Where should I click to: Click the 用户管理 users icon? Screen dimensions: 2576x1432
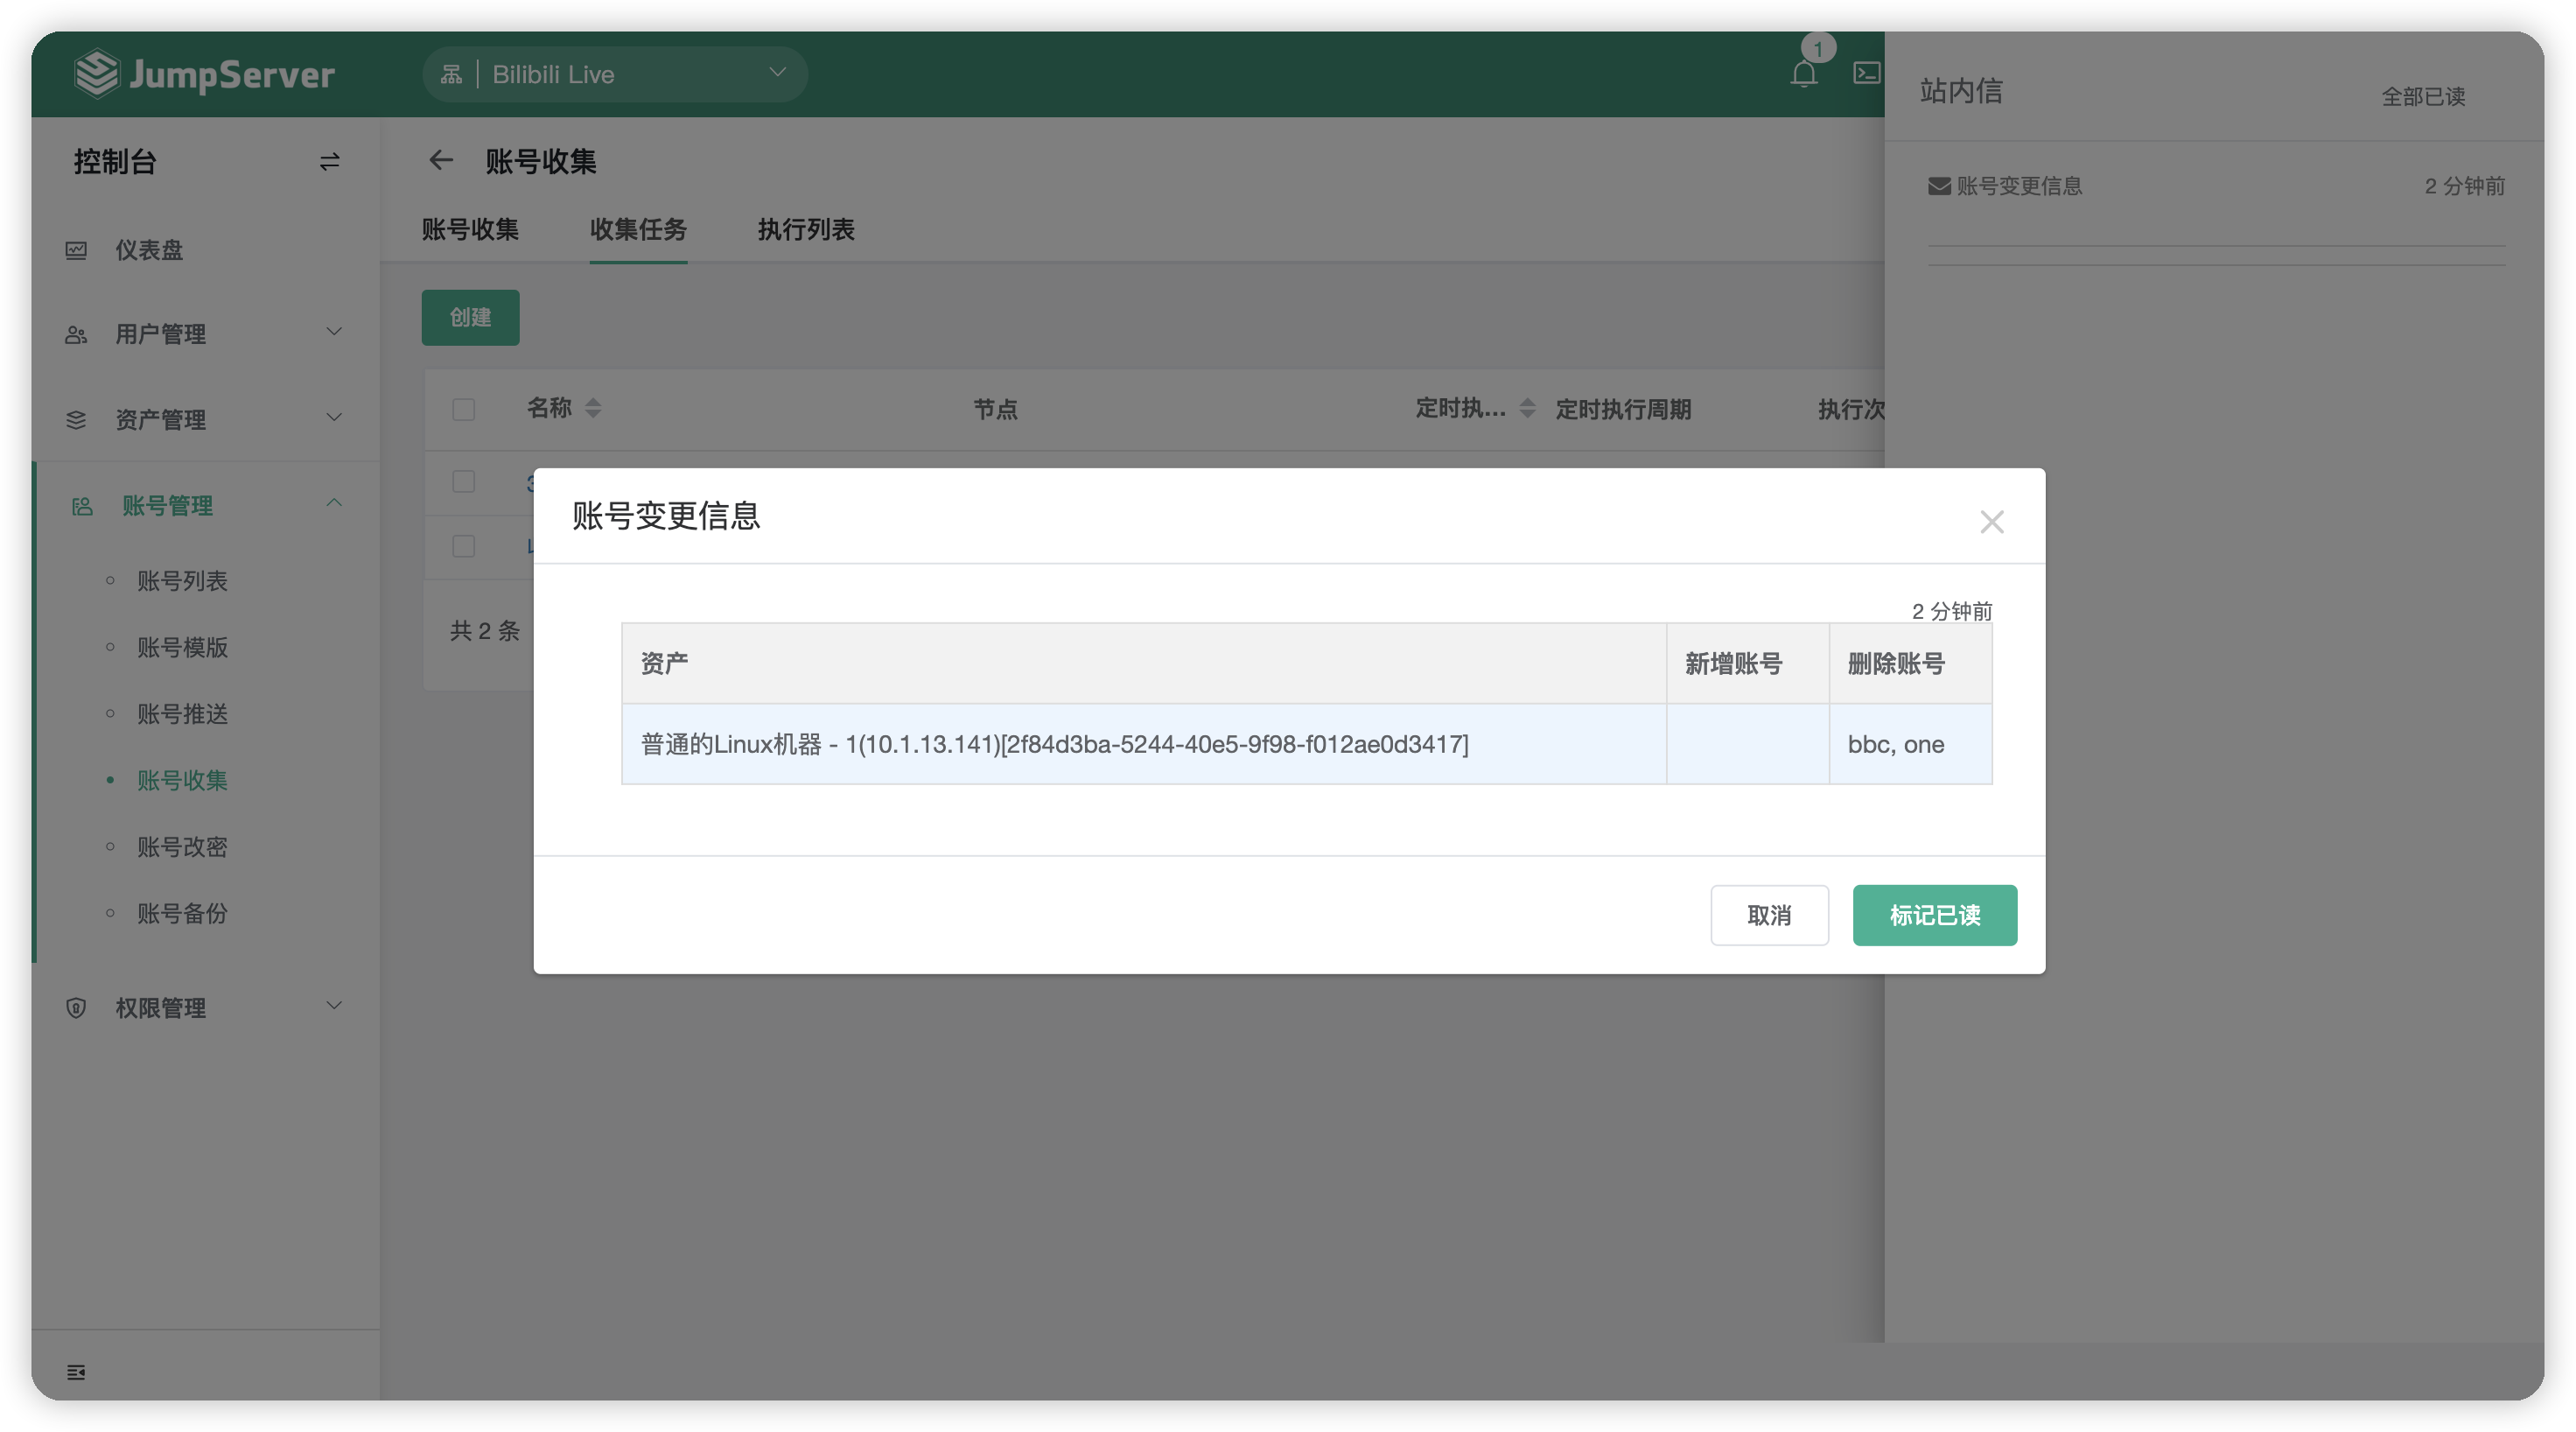click(x=76, y=334)
